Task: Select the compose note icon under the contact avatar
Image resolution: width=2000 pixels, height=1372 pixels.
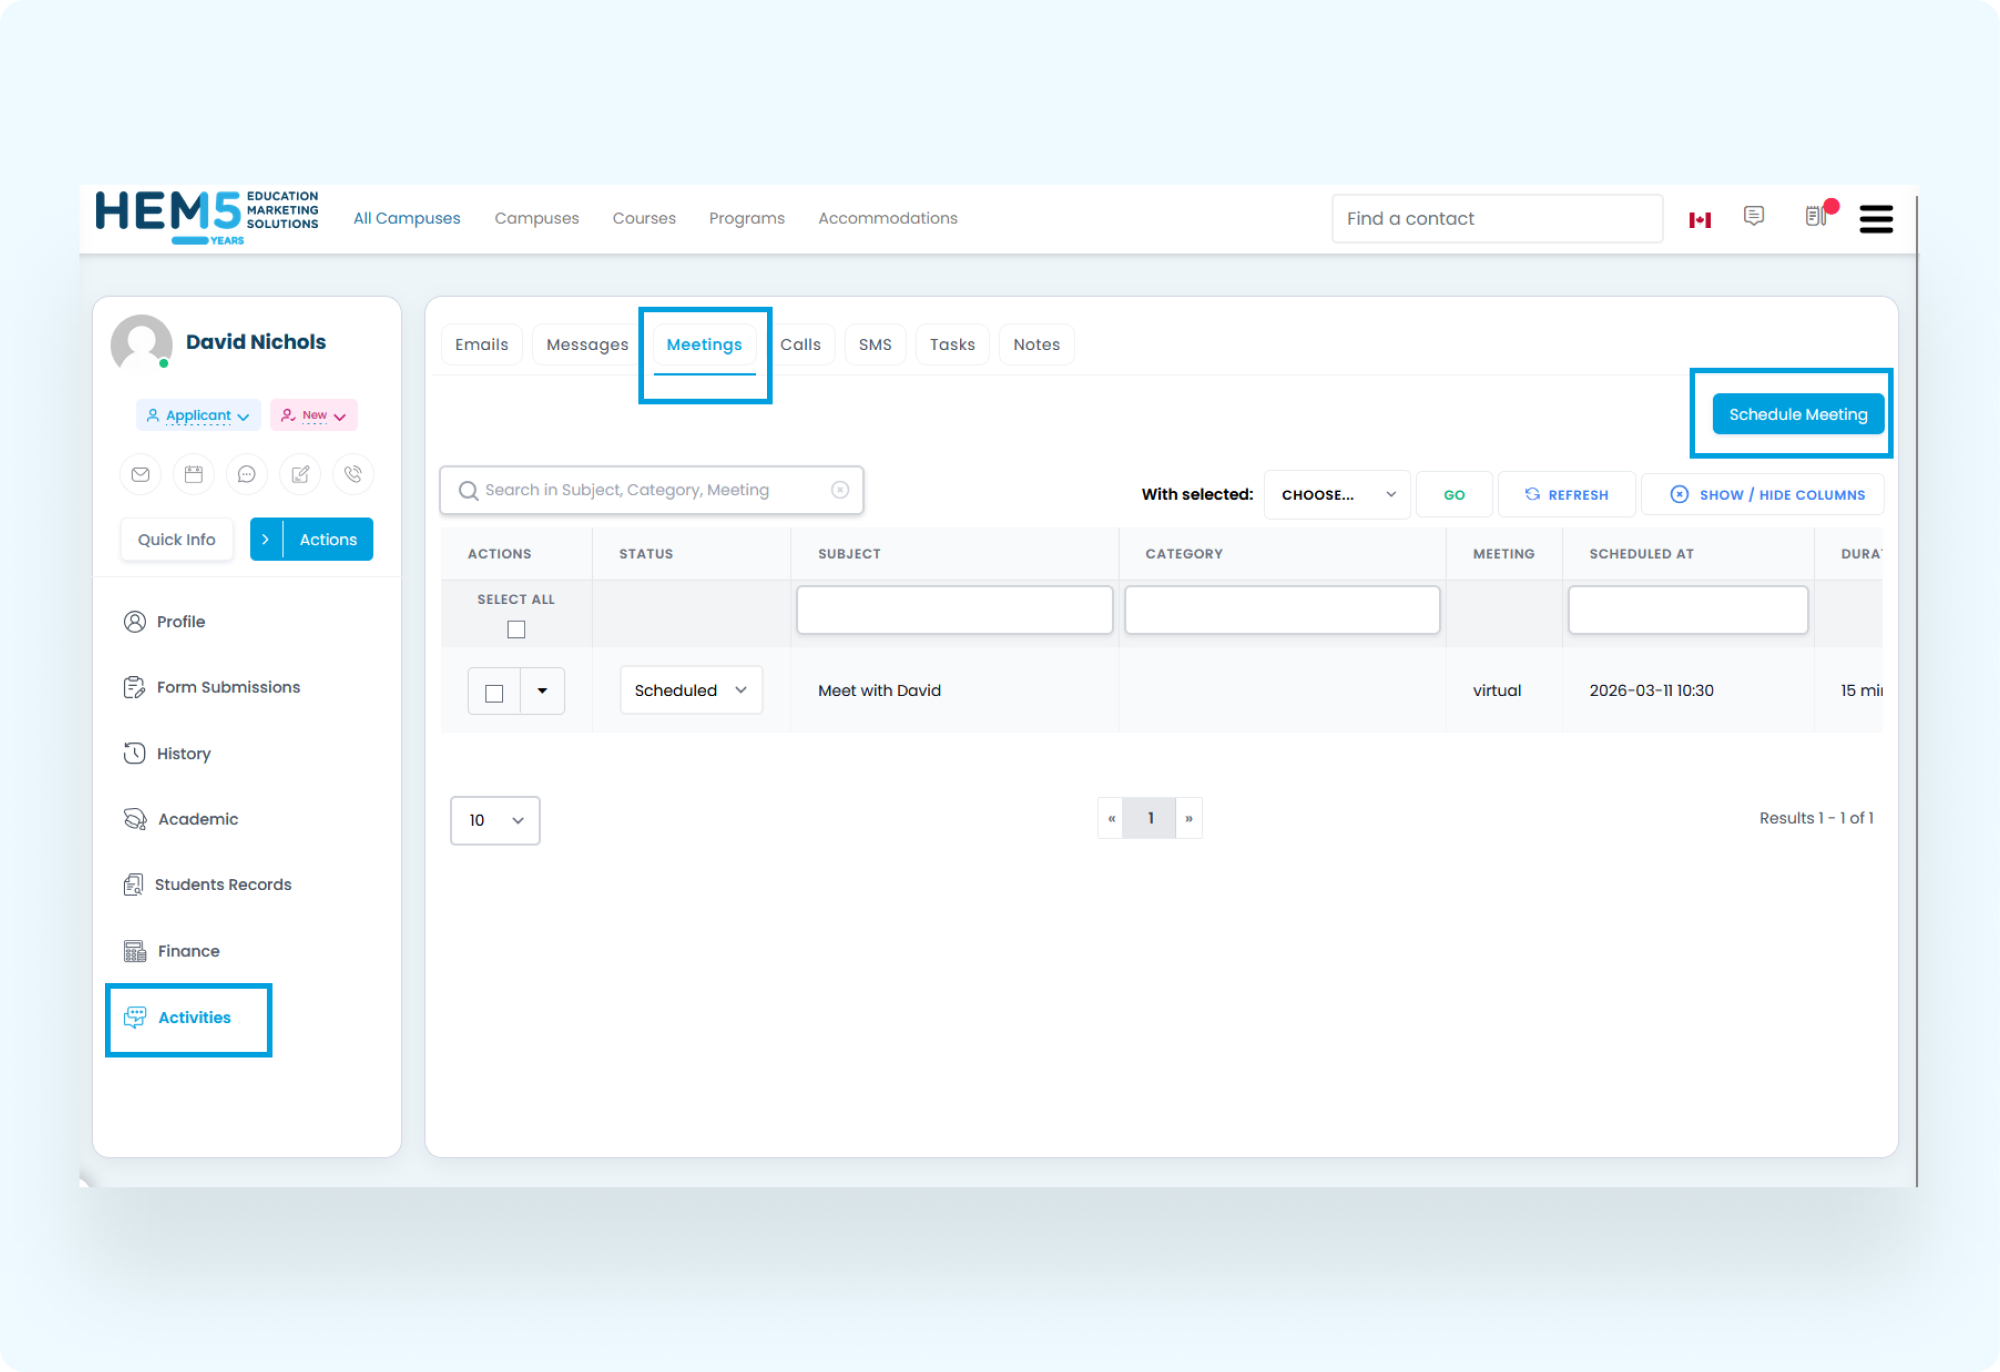Action: coord(300,474)
